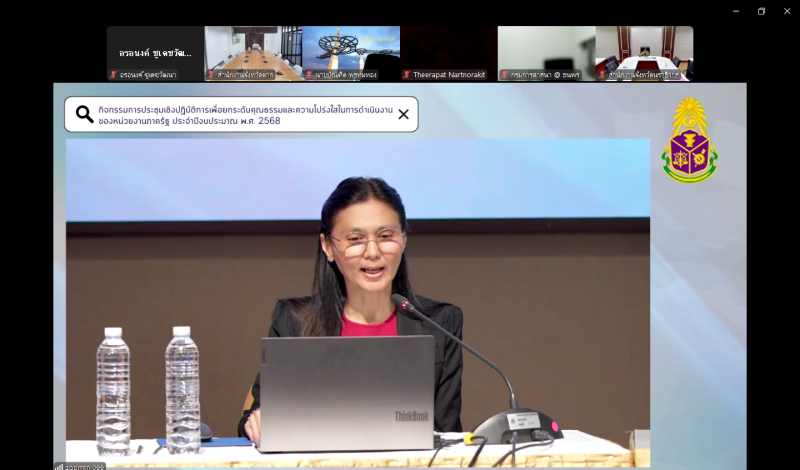Click the signal bars icon at bottom-left
This screenshot has height=470, width=800.
pos(59,466)
